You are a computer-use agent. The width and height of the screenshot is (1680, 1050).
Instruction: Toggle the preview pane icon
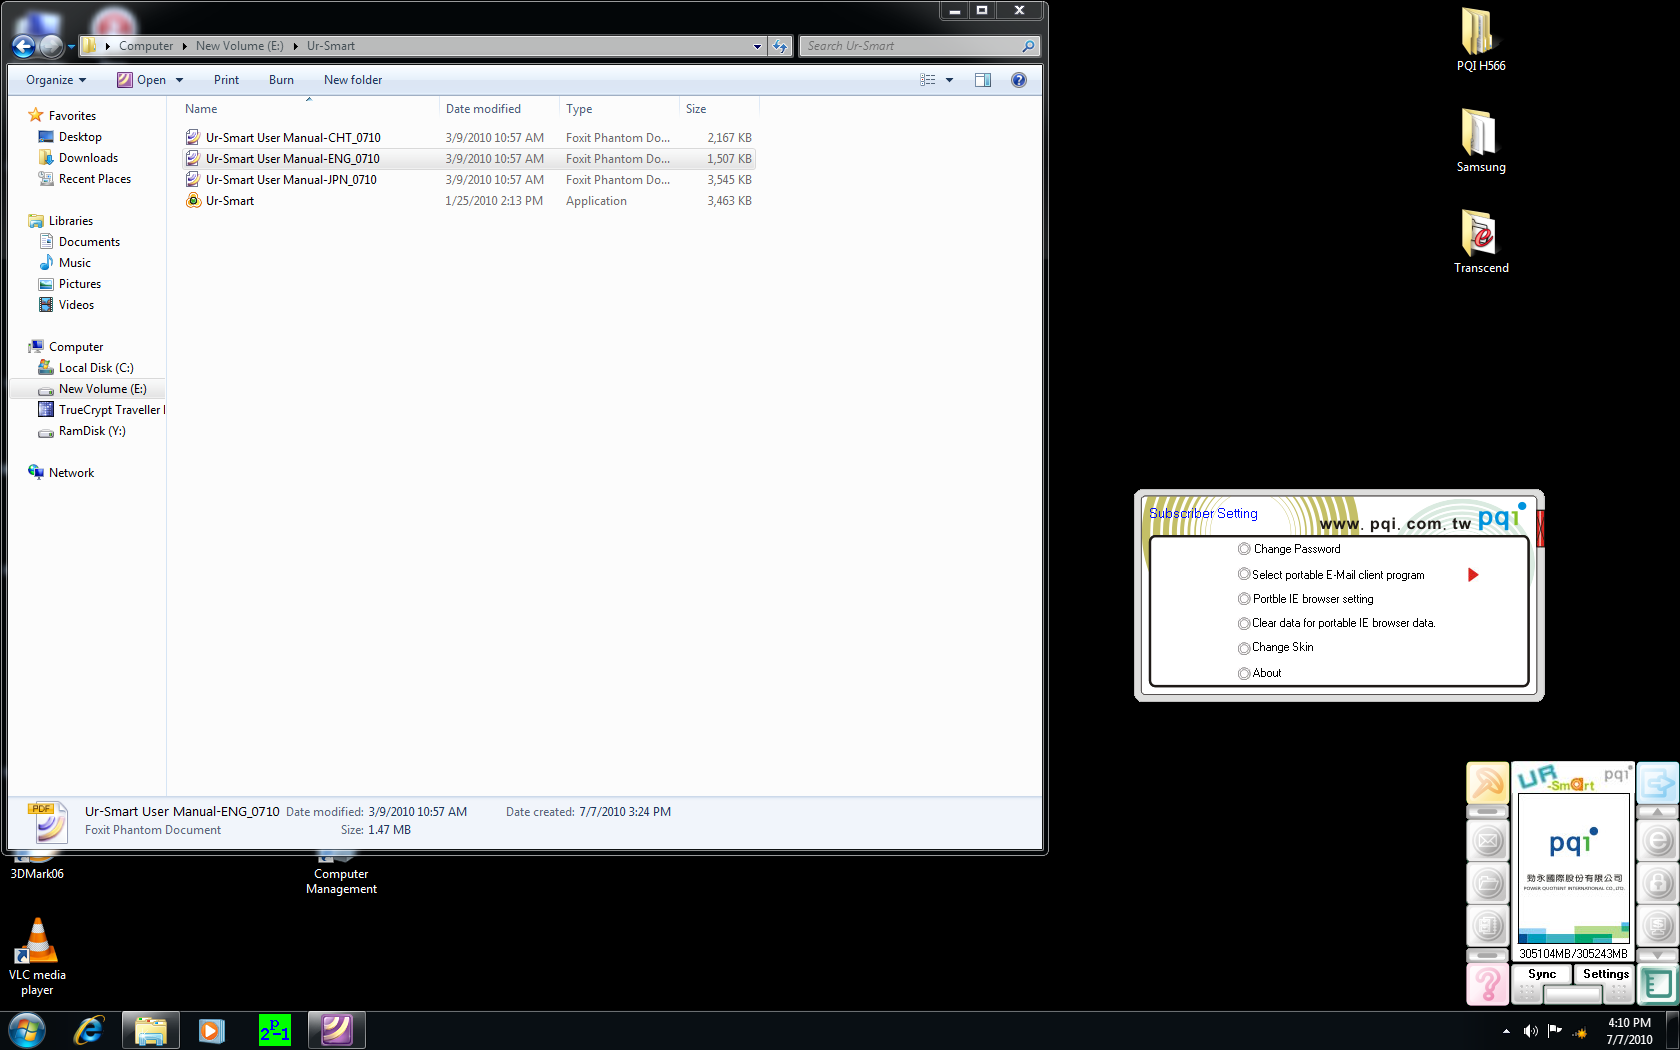click(983, 80)
